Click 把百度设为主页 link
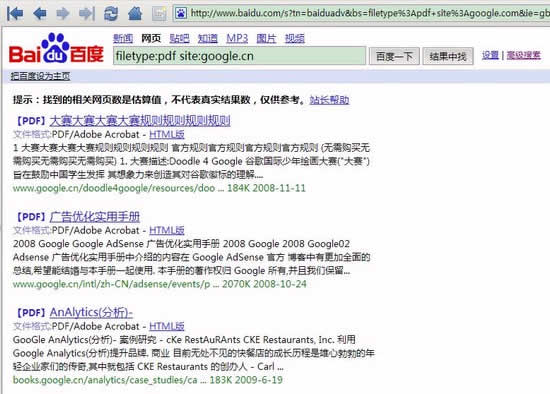 (40, 76)
